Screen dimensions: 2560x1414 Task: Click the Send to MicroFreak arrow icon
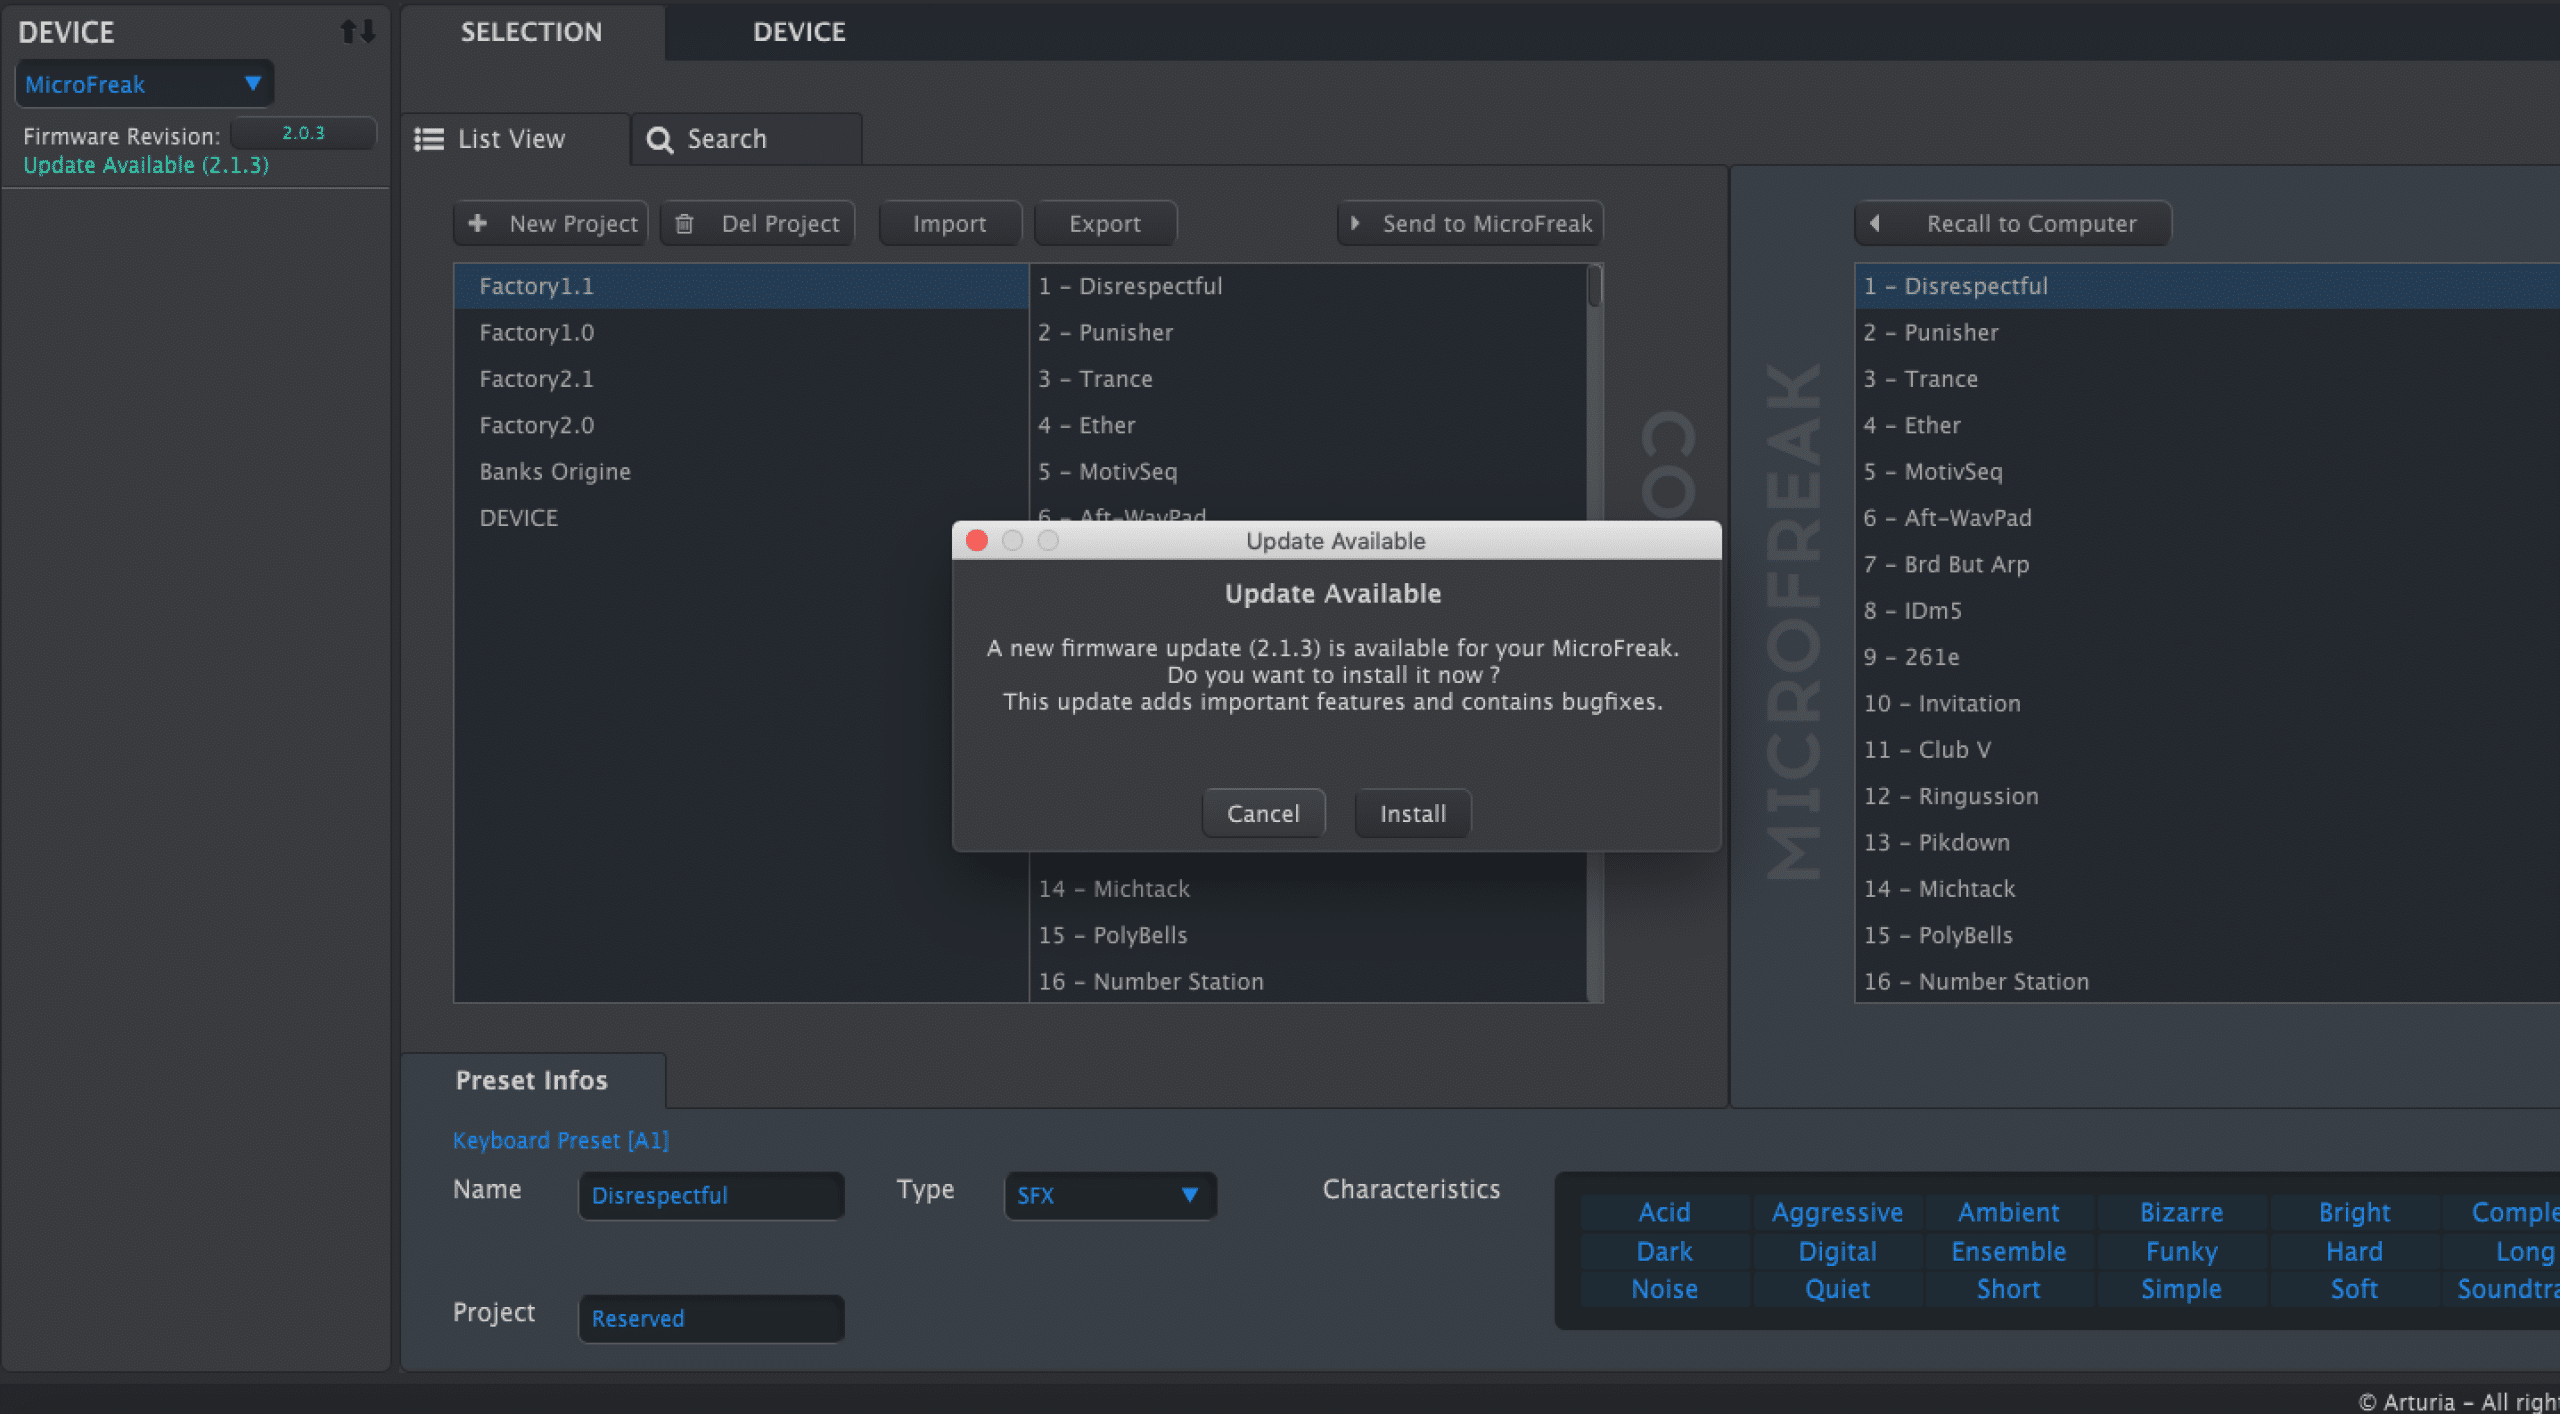click(x=1355, y=223)
